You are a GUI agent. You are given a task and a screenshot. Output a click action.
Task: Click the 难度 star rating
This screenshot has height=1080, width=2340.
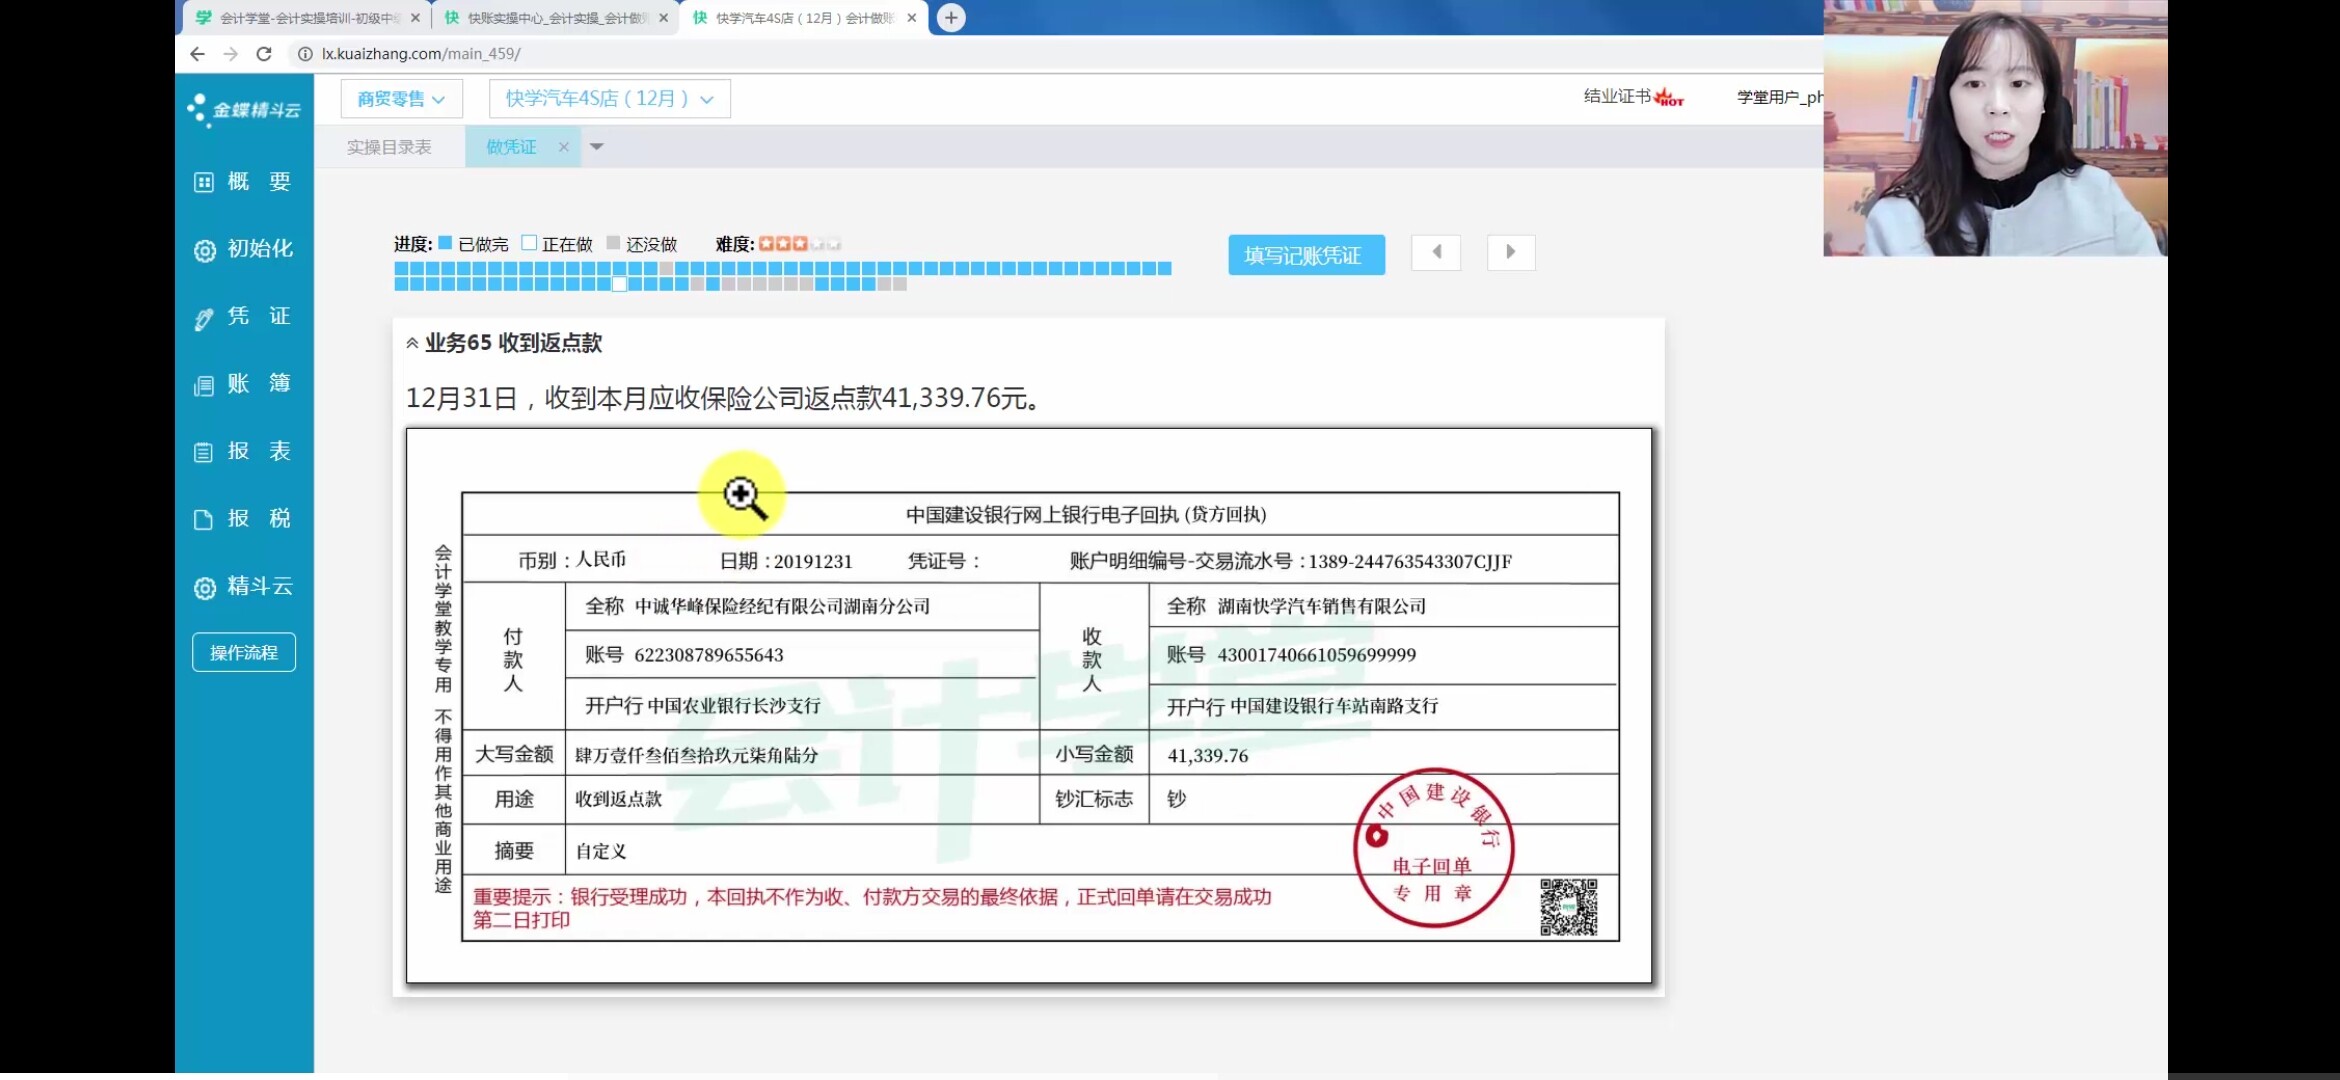click(x=799, y=244)
